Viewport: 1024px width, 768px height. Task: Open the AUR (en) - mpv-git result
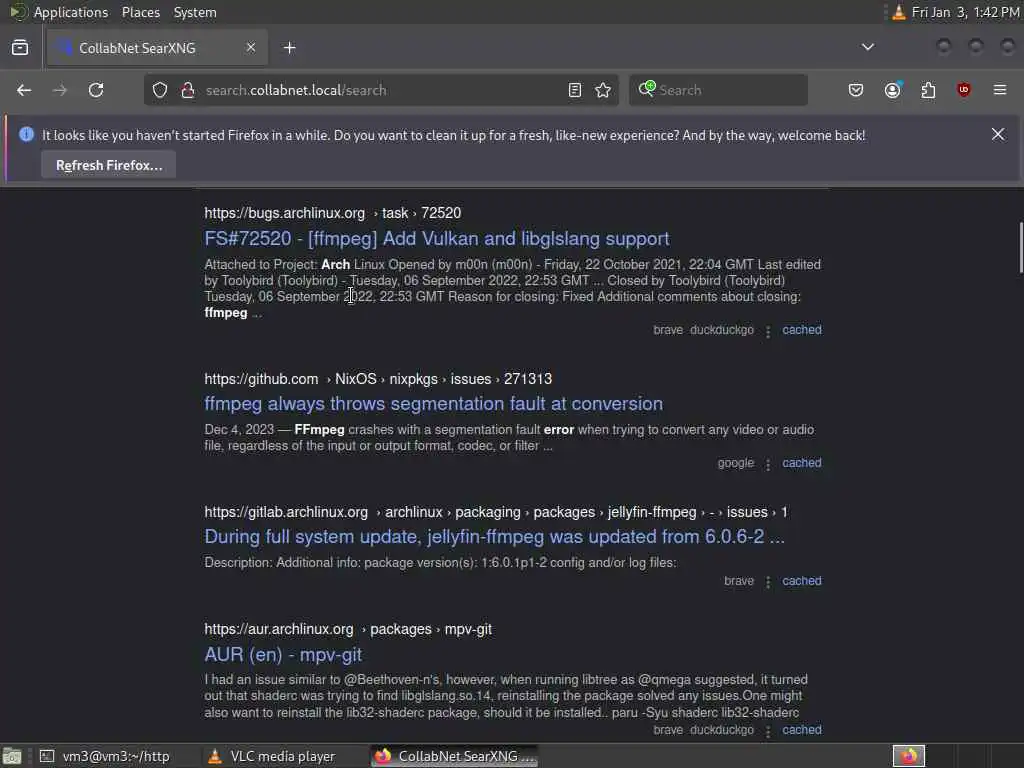[283, 654]
